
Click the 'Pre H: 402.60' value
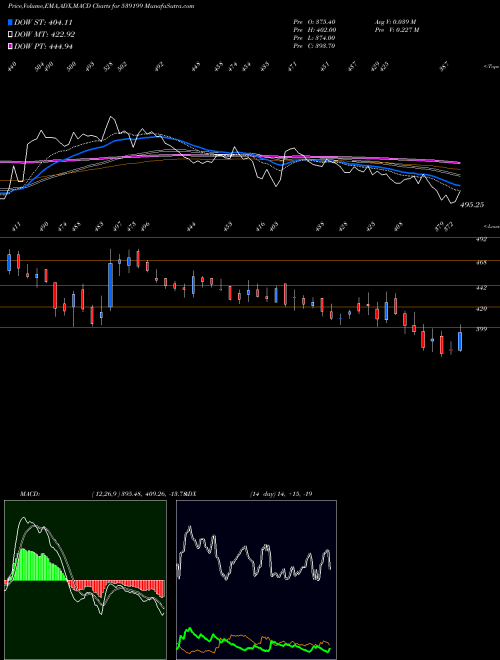(x=314, y=30)
